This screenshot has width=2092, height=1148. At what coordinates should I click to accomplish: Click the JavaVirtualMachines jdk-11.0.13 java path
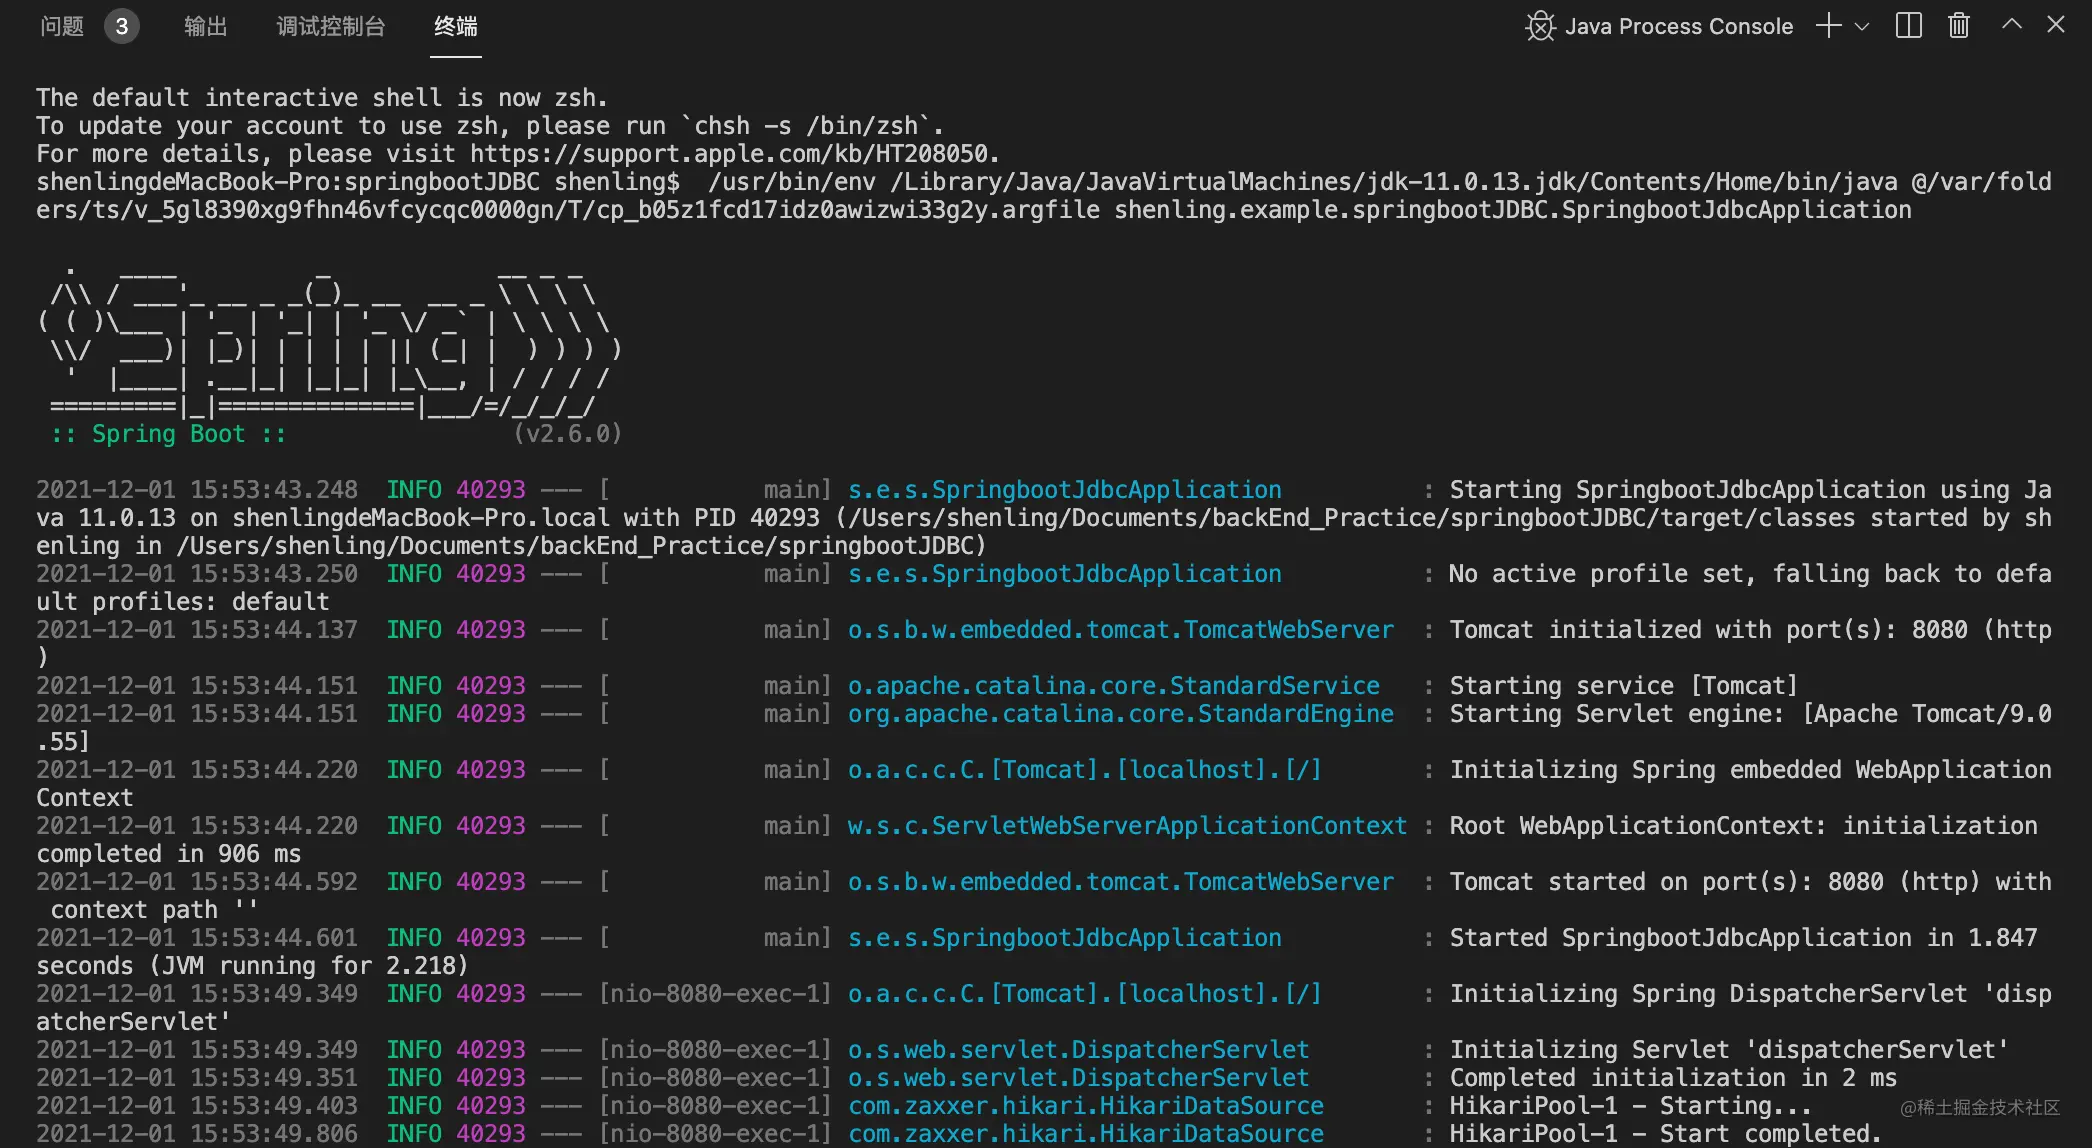(1393, 182)
